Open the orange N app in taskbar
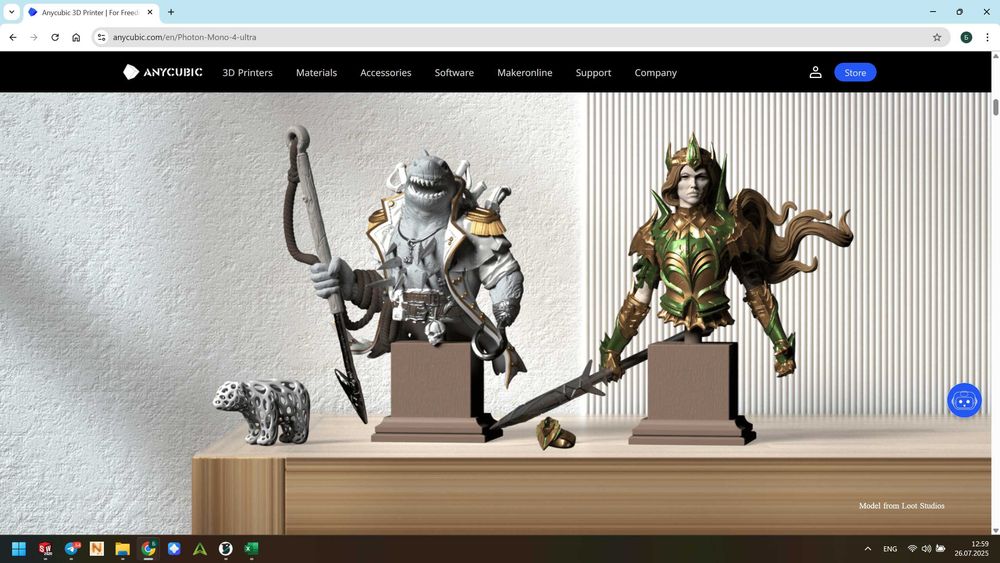Image resolution: width=1000 pixels, height=563 pixels. (97, 548)
